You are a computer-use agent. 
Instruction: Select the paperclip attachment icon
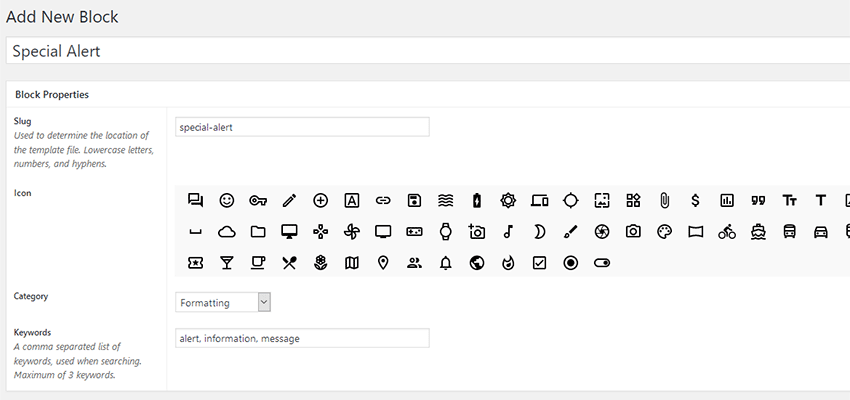664,200
